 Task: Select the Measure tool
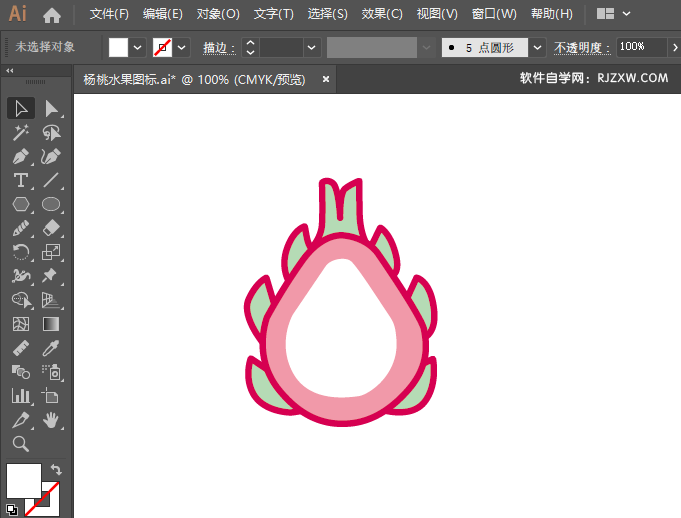pos(21,348)
